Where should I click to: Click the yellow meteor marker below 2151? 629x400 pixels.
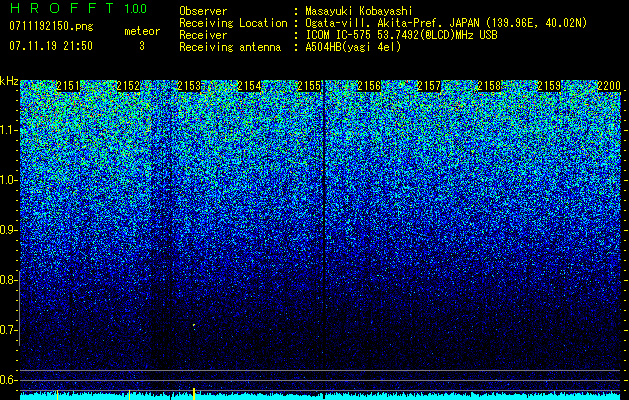pos(57,394)
